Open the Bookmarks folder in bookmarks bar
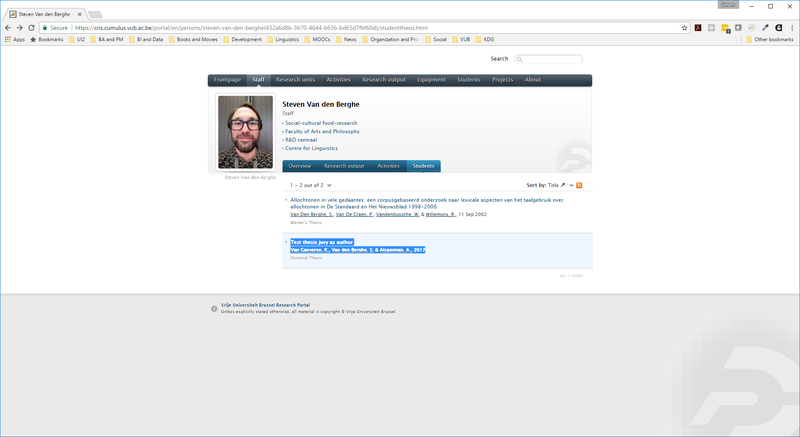800x437 pixels. coord(46,39)
